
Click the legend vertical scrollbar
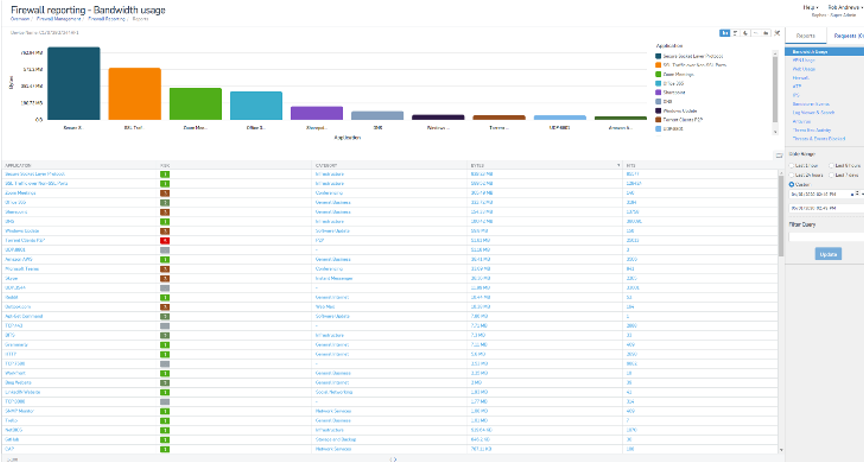coord(775,88)
